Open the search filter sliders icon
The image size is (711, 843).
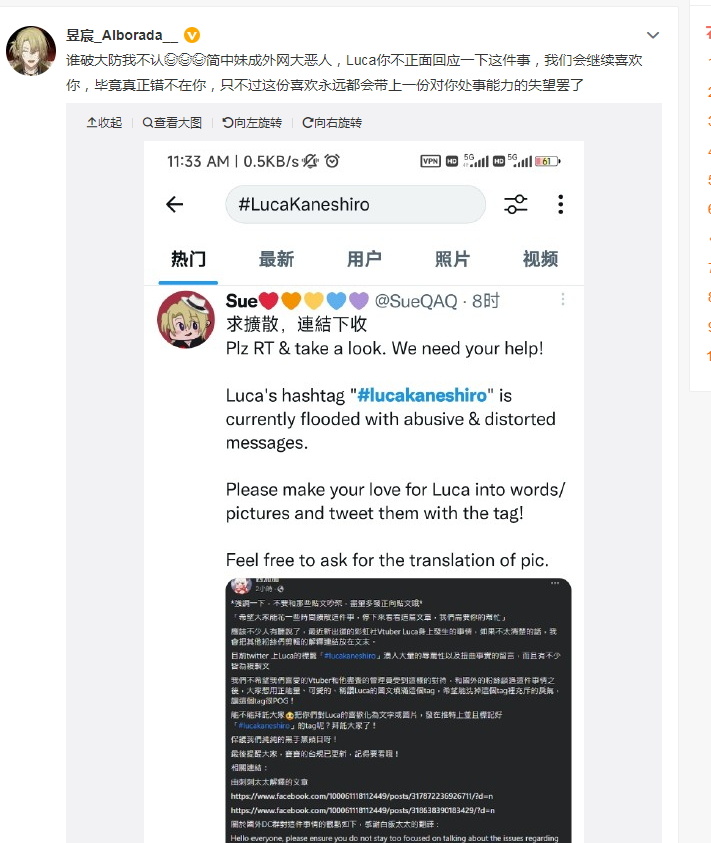pyautogui.click(x=515, y=204)
